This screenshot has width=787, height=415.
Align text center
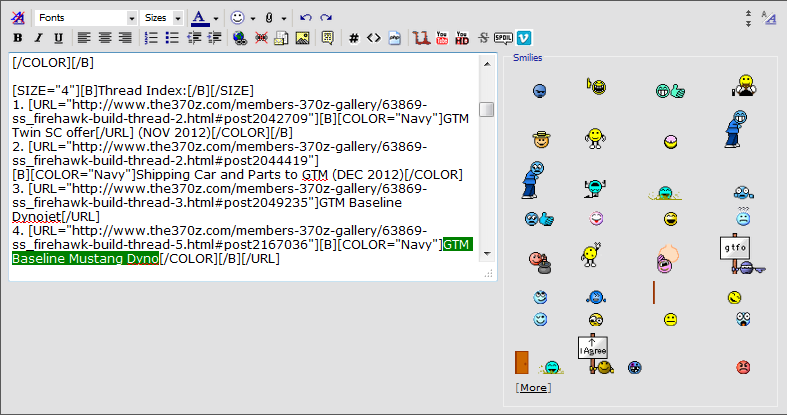(x=104, y=38)
